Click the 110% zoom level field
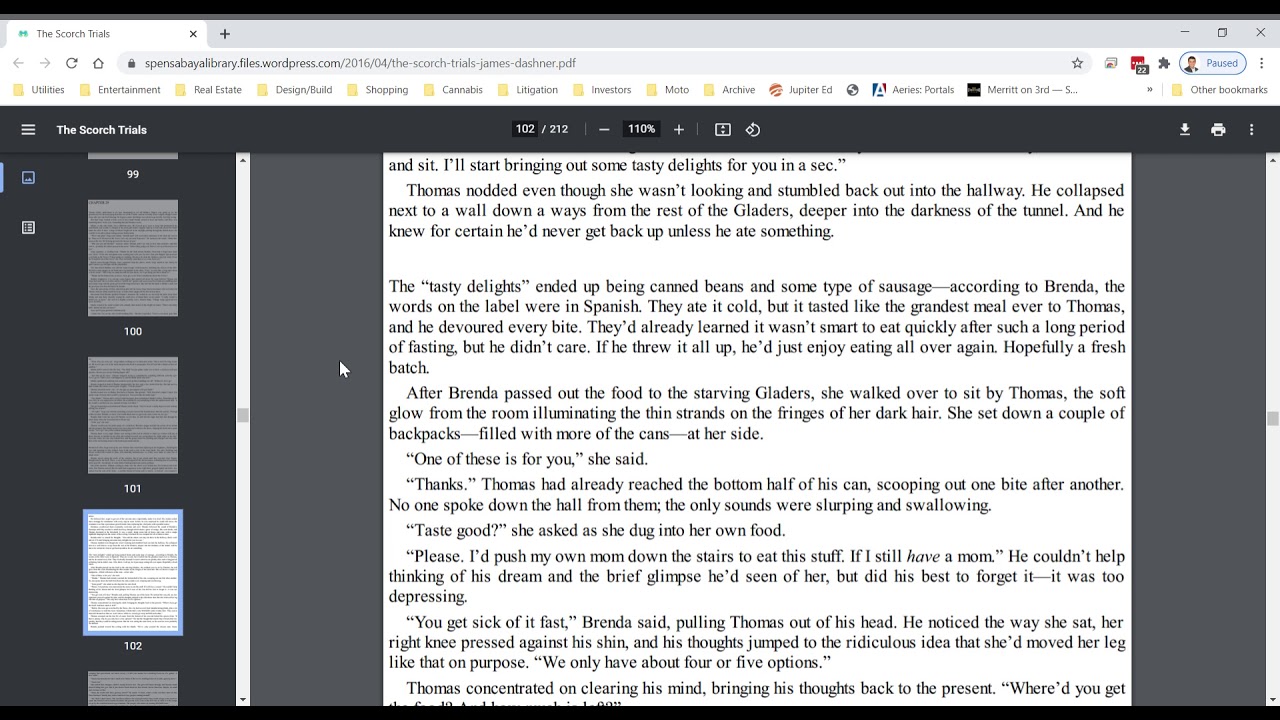This screenshot has height=720, width=1280. (641, 129)
